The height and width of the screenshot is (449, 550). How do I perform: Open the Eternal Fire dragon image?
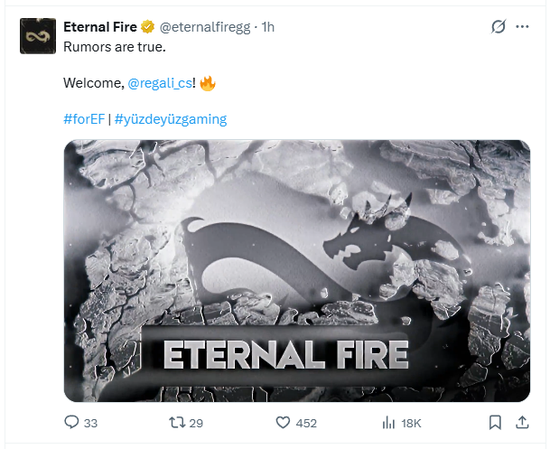click(x=297, y=271)
